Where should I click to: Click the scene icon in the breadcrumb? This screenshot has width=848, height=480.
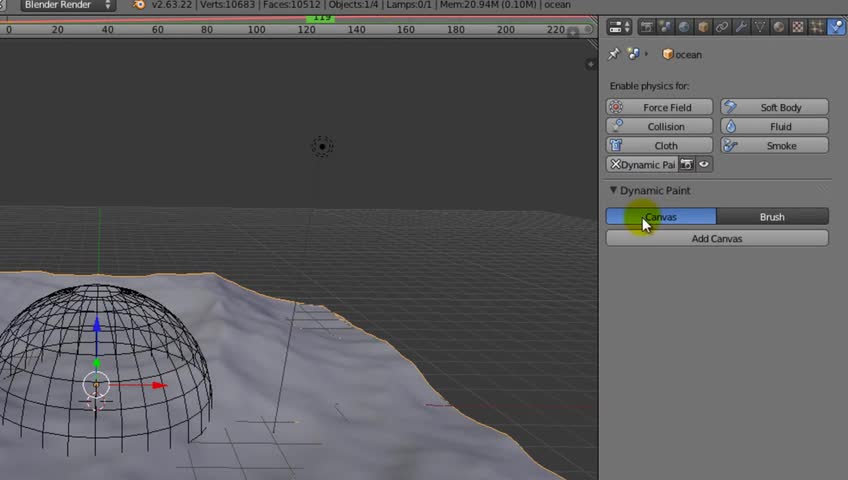pyautogui.click(x=633, y=54)
